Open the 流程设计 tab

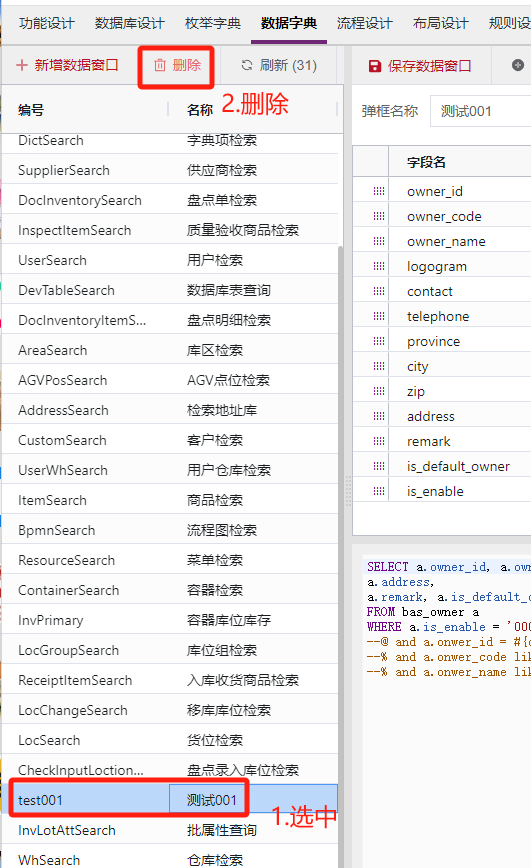click(x=364, y=23)
